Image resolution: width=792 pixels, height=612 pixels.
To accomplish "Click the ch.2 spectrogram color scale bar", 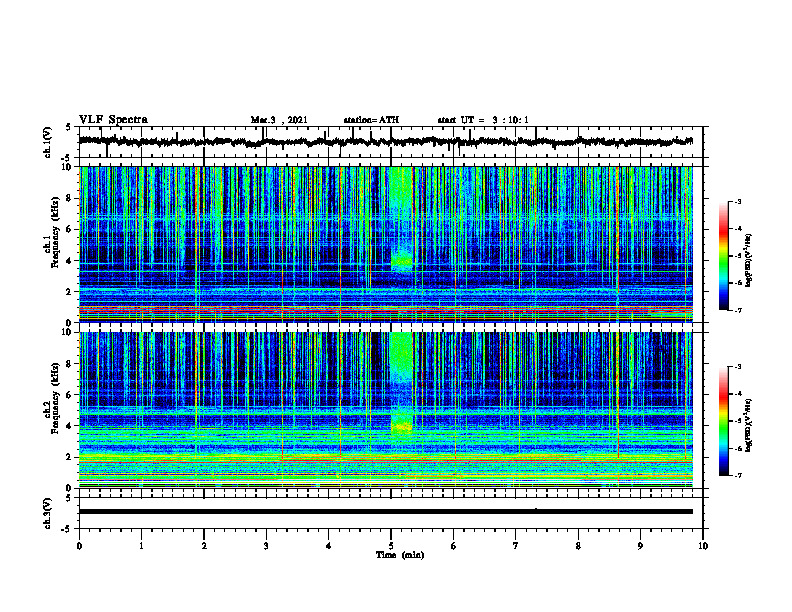I will point(723,421).
